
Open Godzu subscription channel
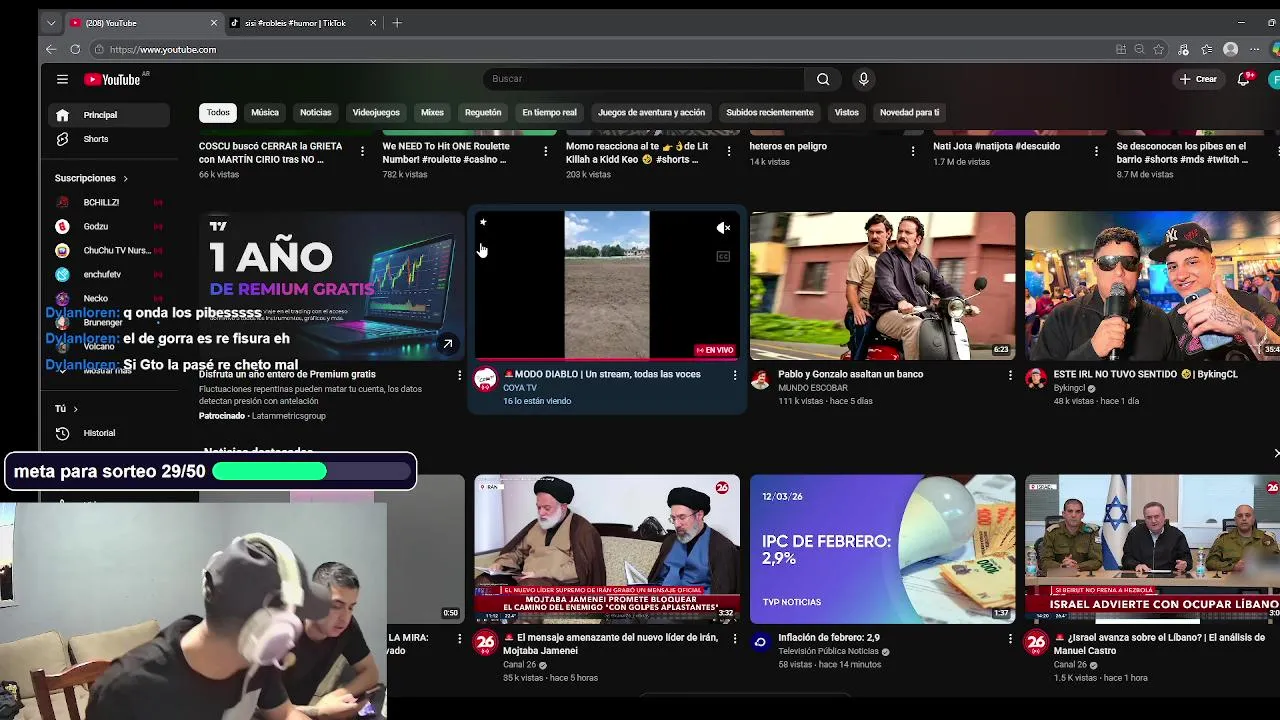click(x=109, y=226)
